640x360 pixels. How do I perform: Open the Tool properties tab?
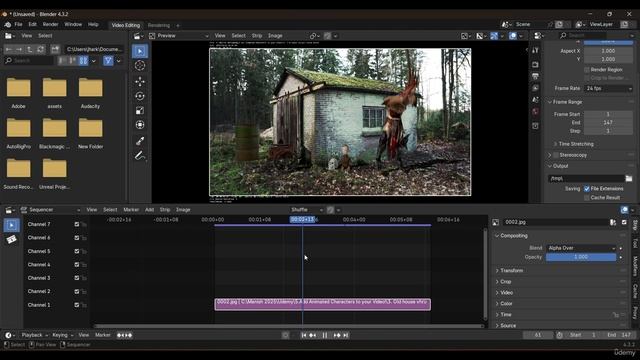[536, 50]
